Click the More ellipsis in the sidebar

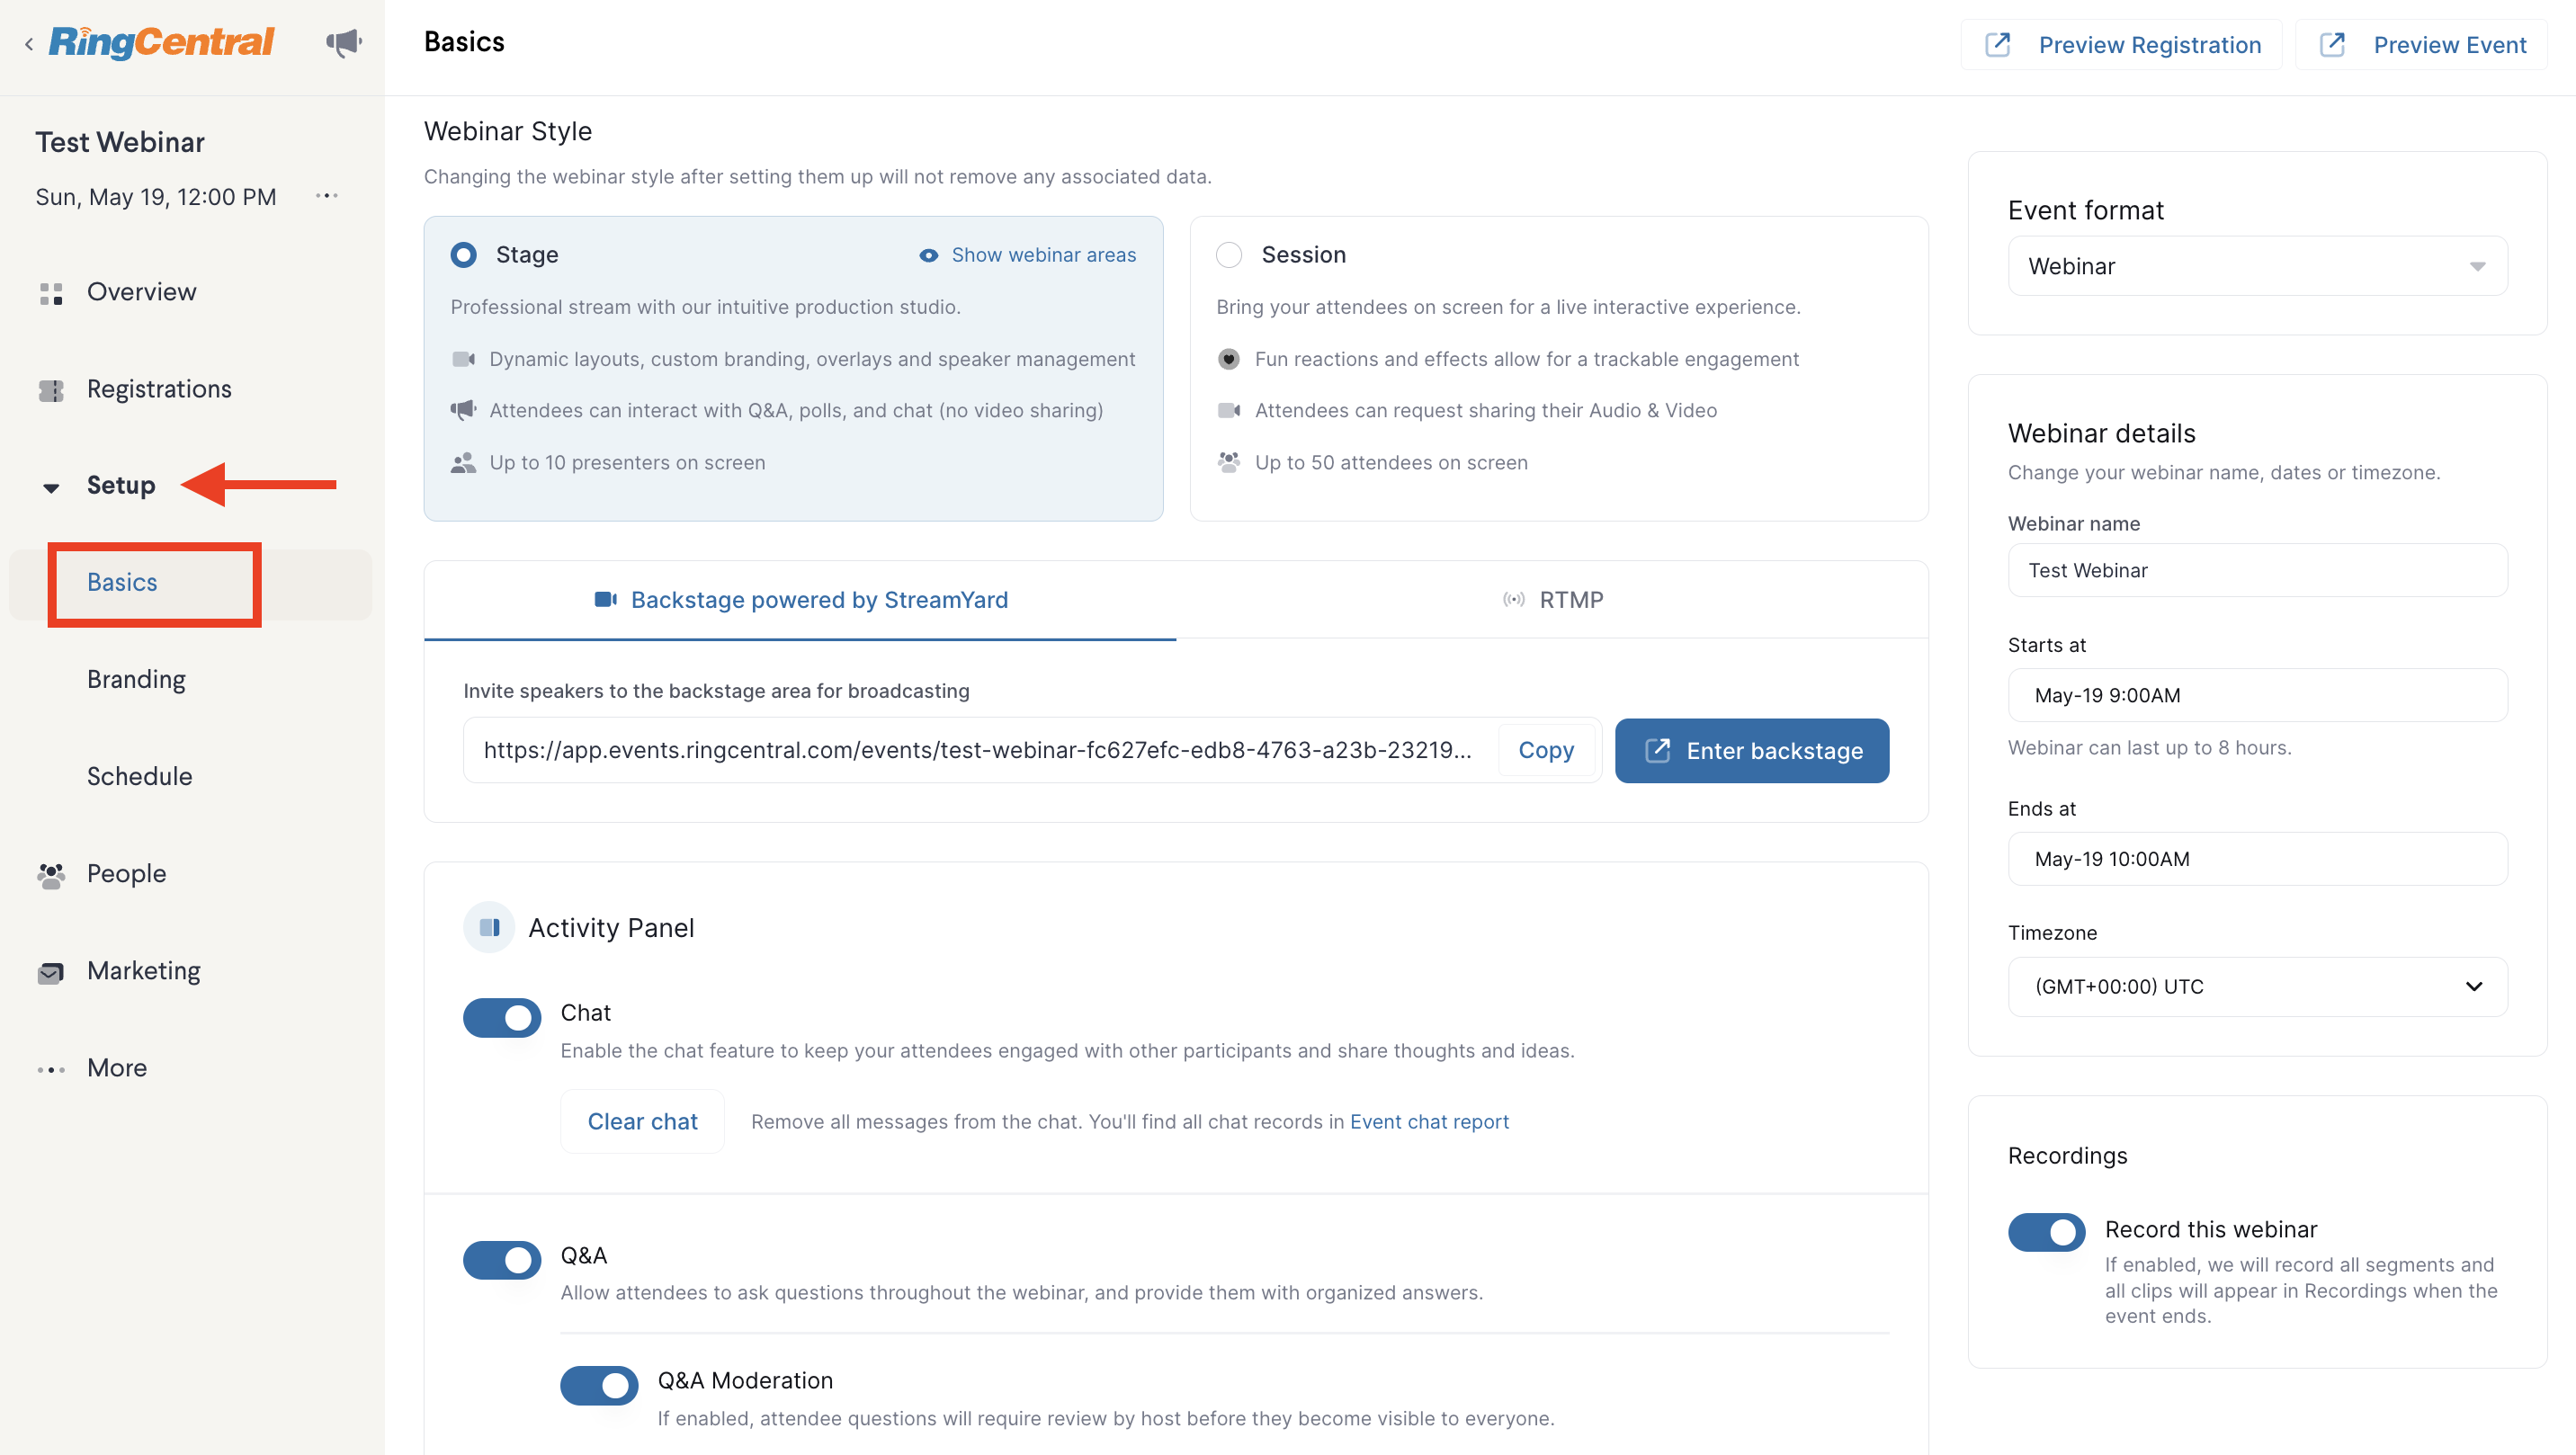[x=116, y=1067]
